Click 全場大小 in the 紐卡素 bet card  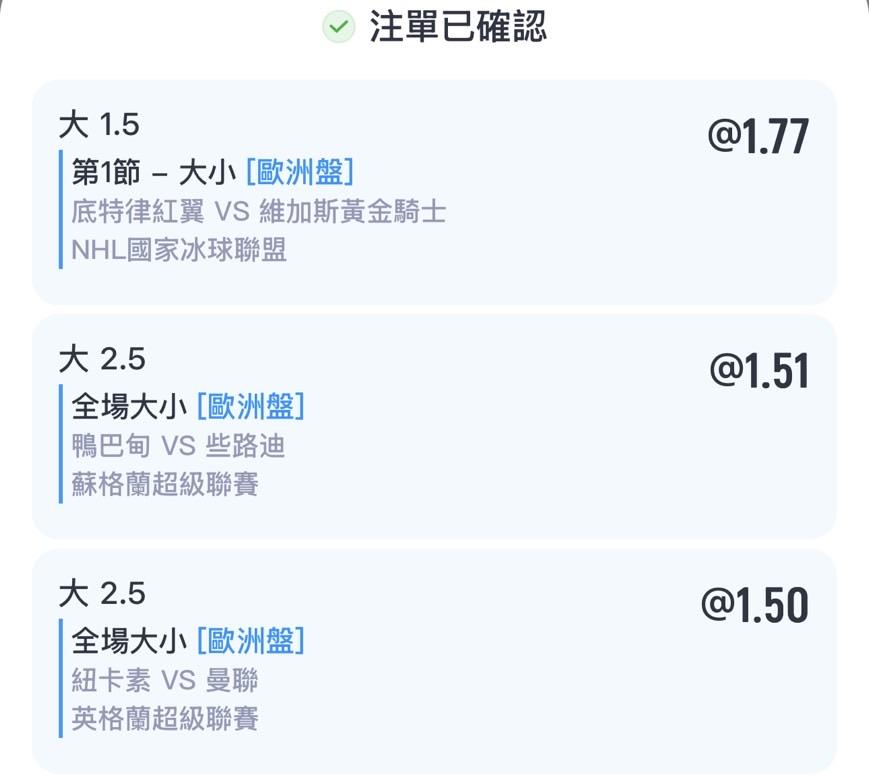tap(129, 641)
